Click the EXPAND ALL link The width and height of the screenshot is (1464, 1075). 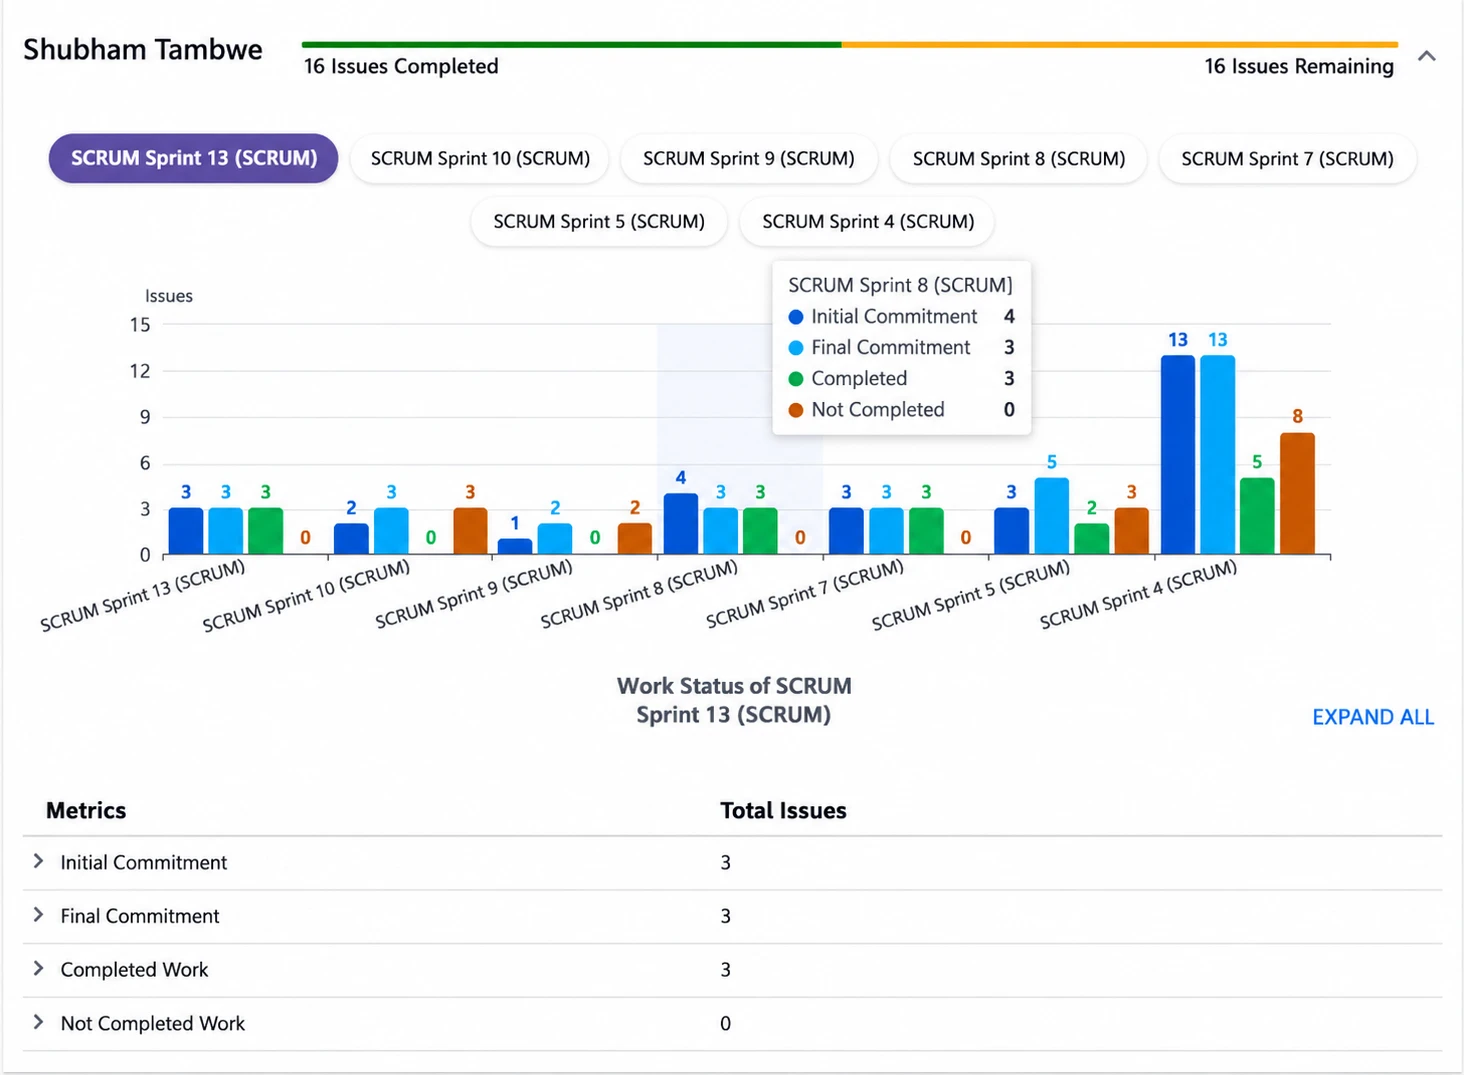(x=1373, y=717)
